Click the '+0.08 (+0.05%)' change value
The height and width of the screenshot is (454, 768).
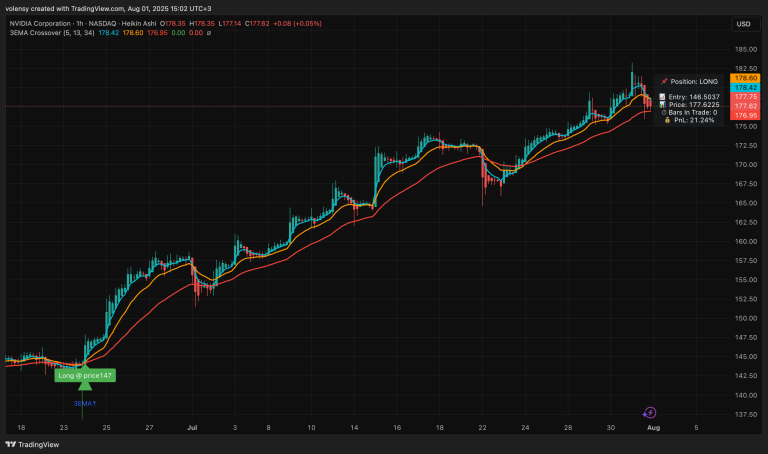coord(297,24)
